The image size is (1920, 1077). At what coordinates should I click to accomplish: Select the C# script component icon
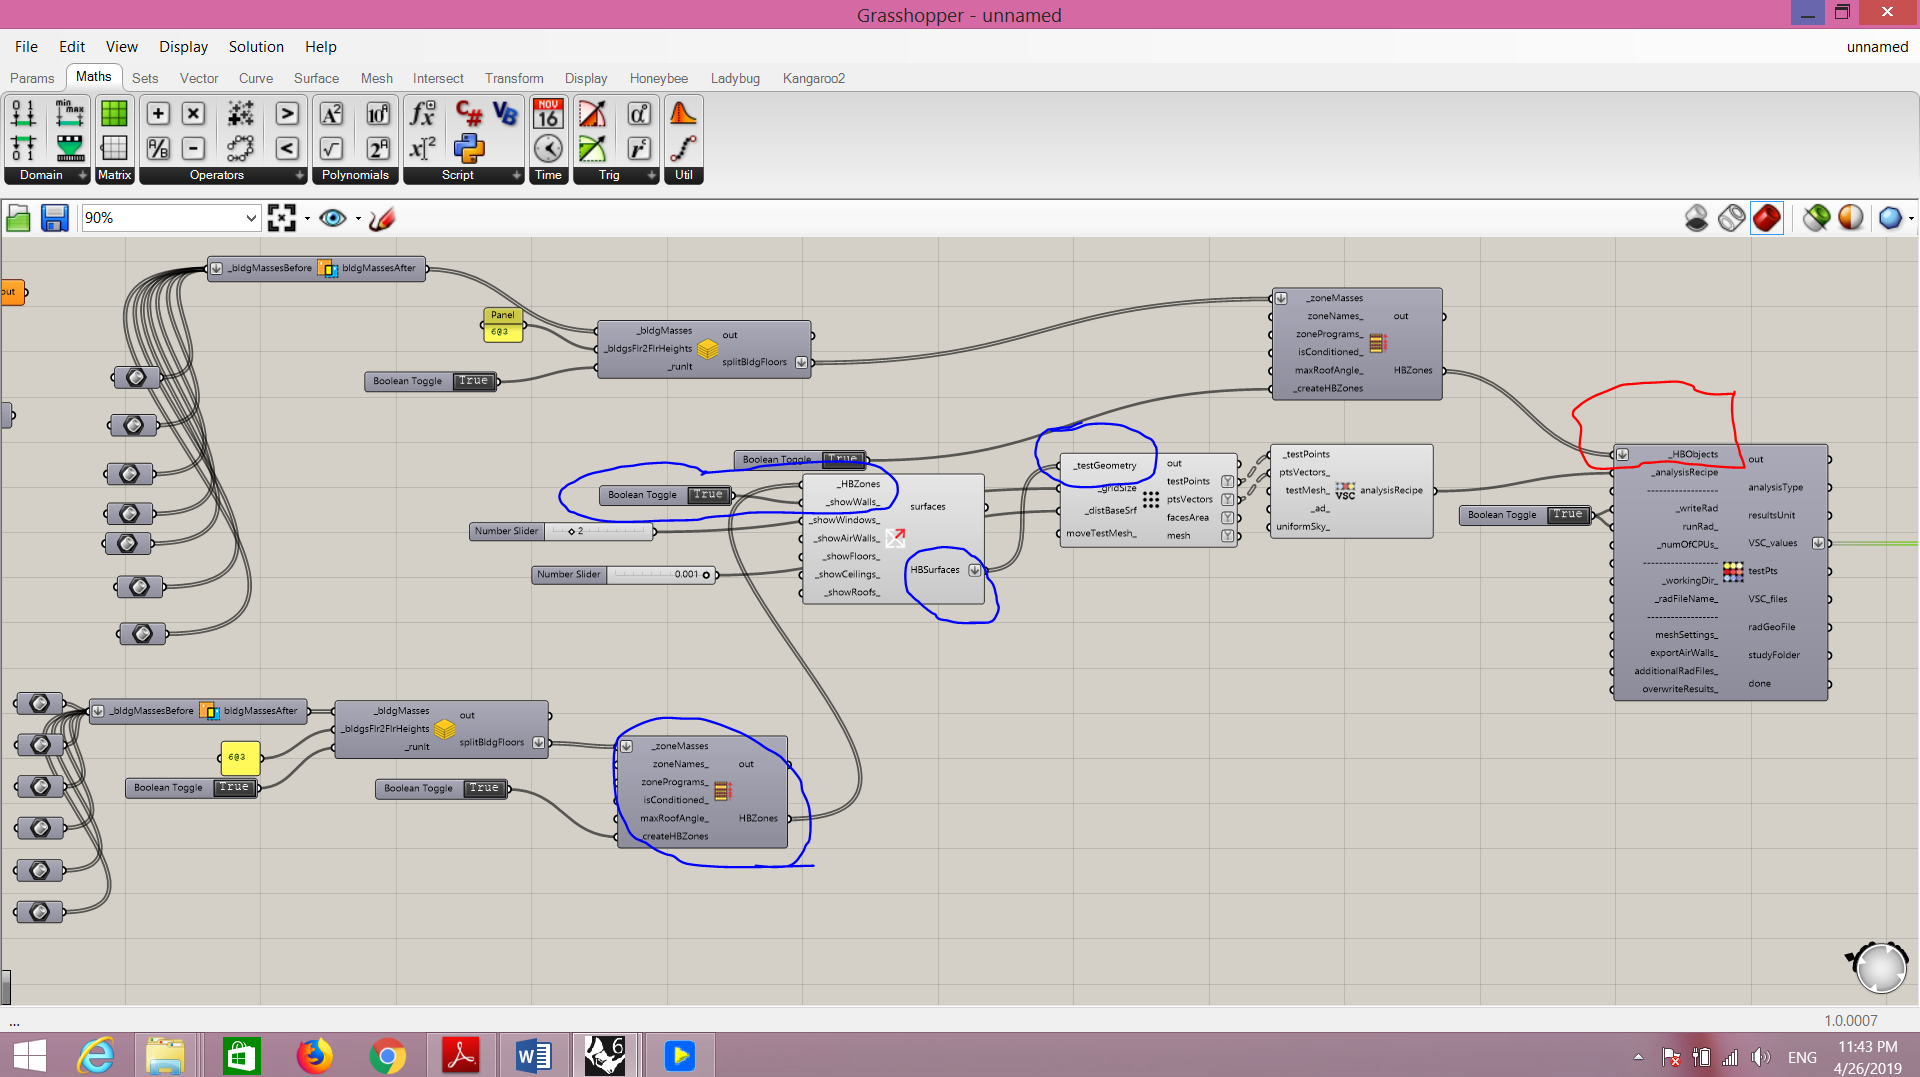click(x=469, y=113)
